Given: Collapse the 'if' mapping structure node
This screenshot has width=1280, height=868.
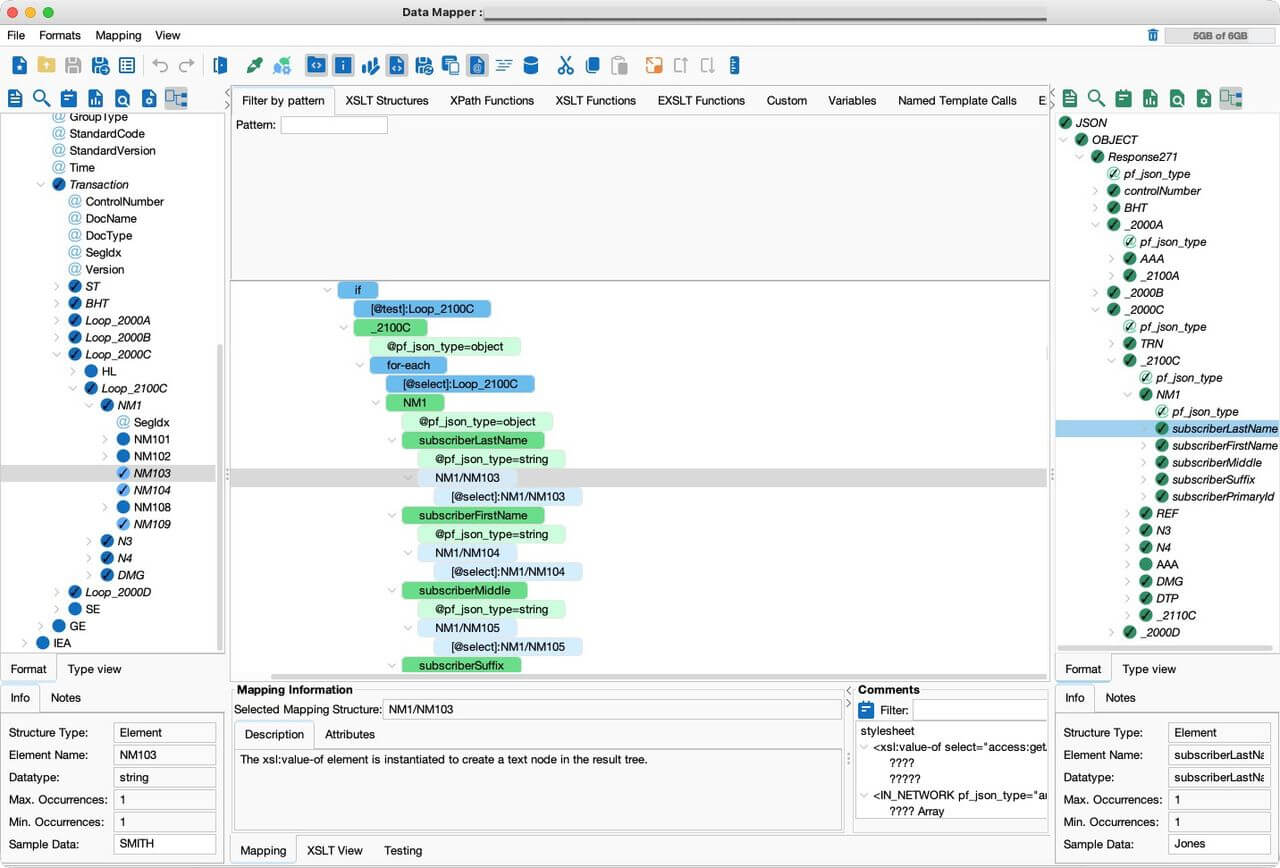Looking at the screenshot, I should click(x=327, y=290).
